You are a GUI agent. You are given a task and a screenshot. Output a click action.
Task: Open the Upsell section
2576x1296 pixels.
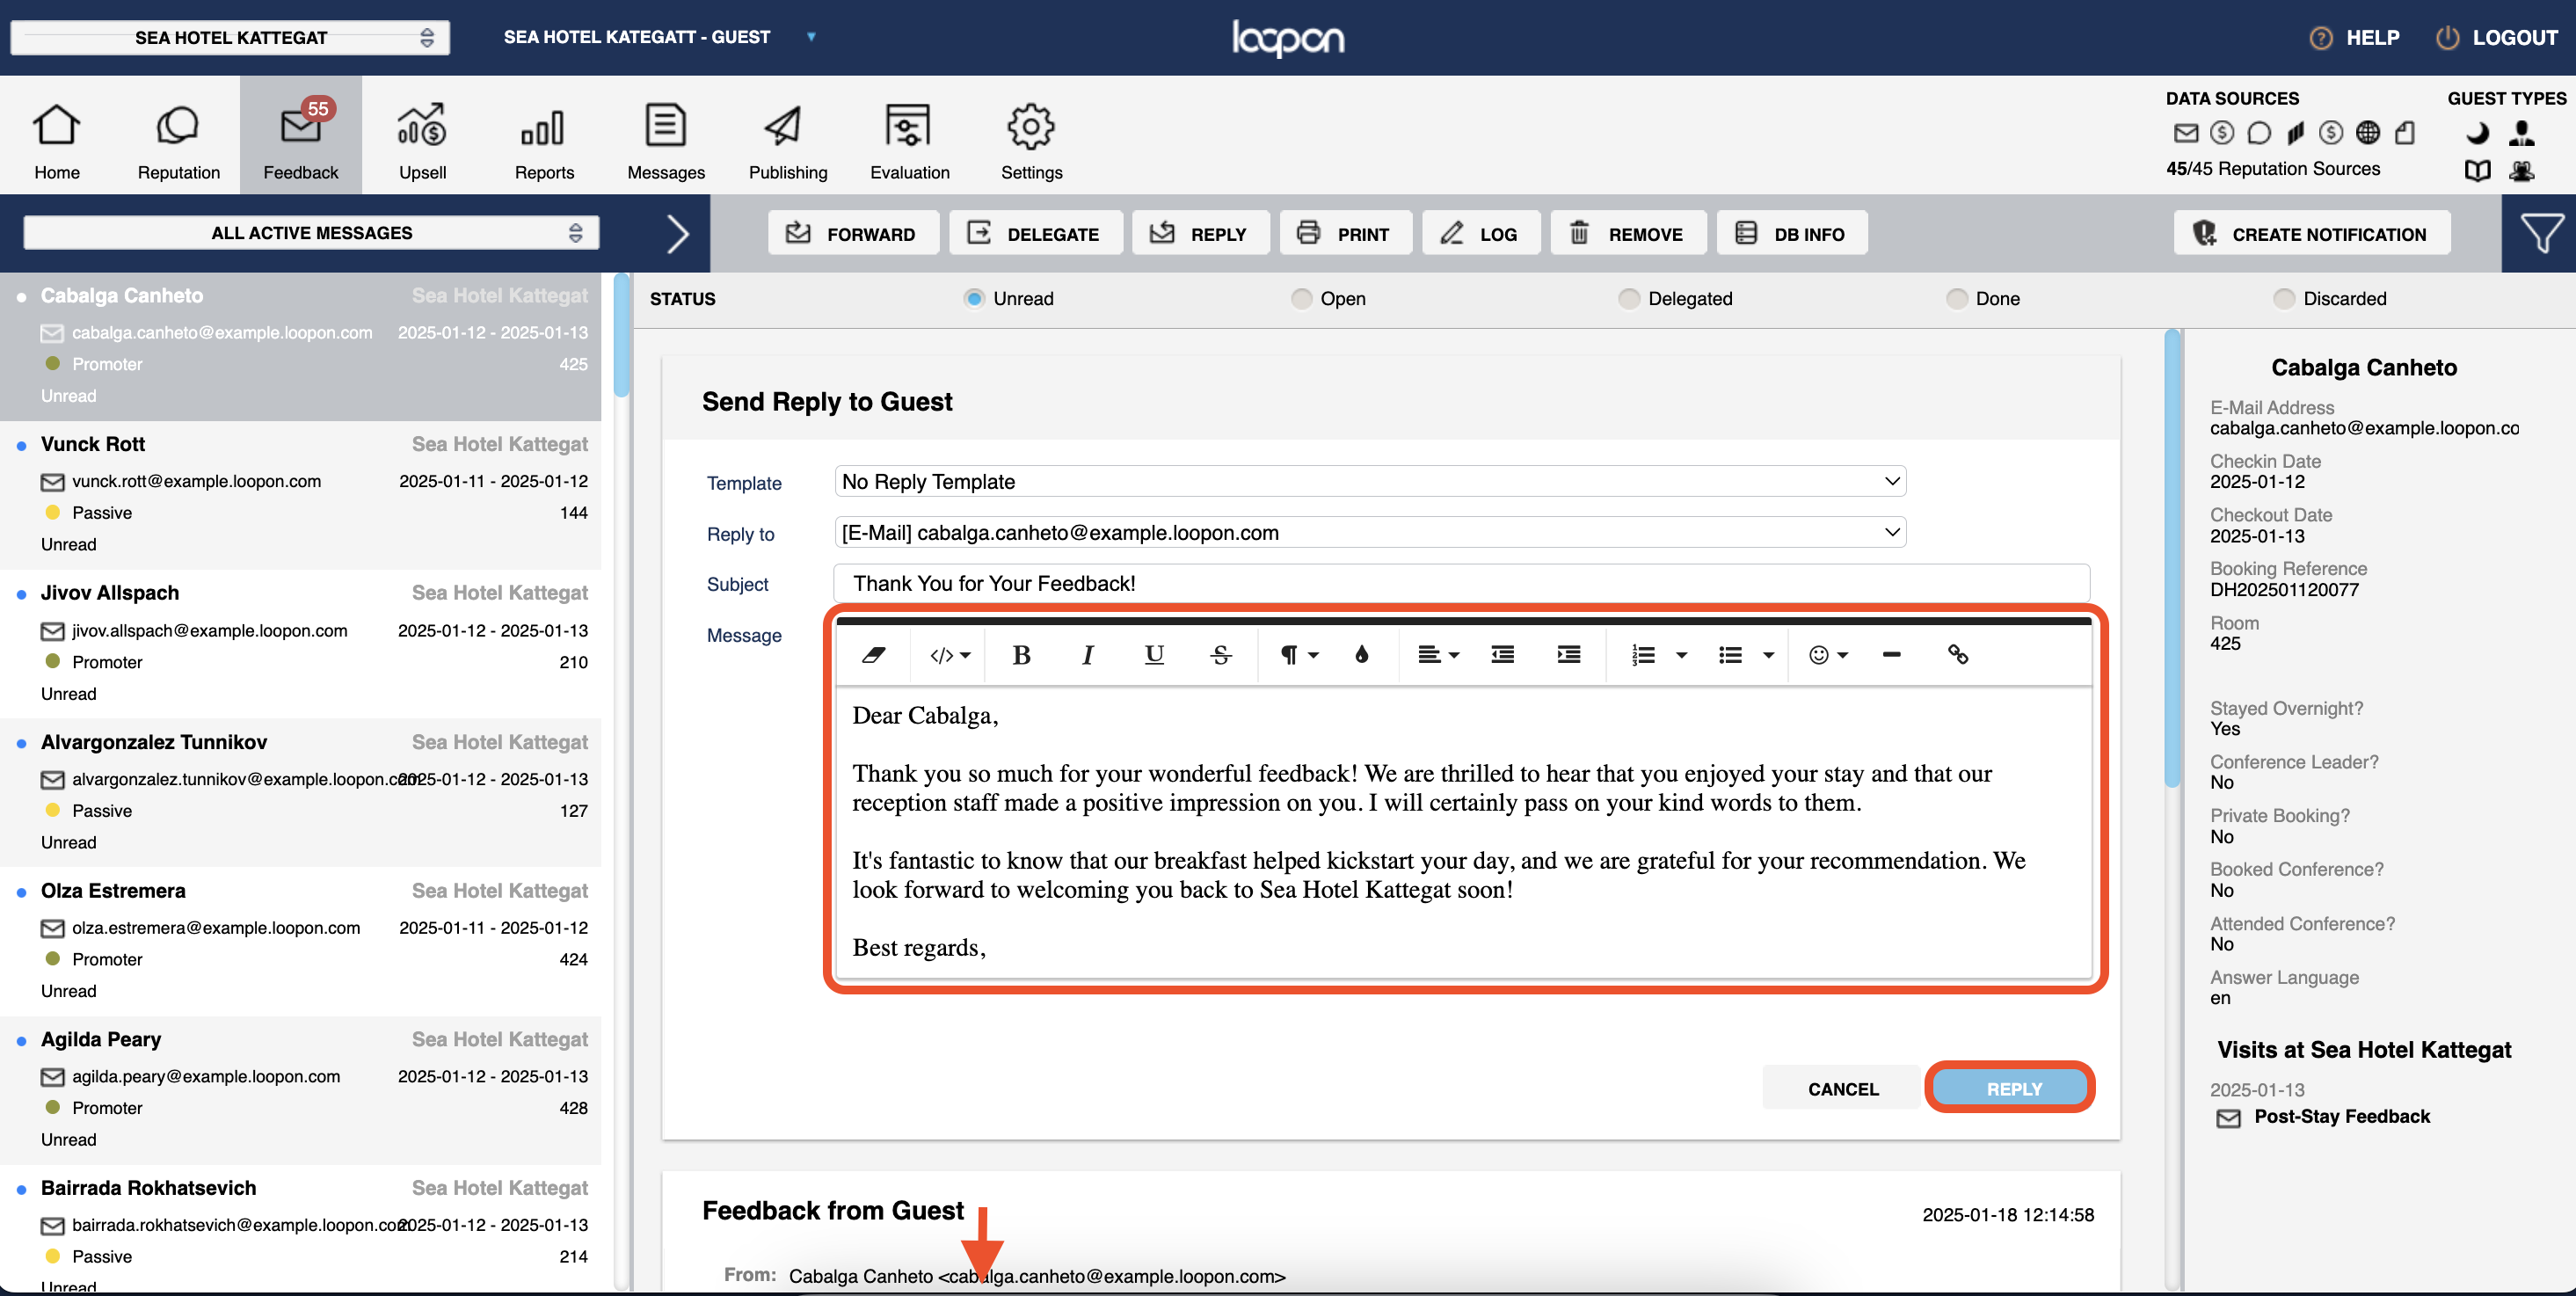point(422,142)
